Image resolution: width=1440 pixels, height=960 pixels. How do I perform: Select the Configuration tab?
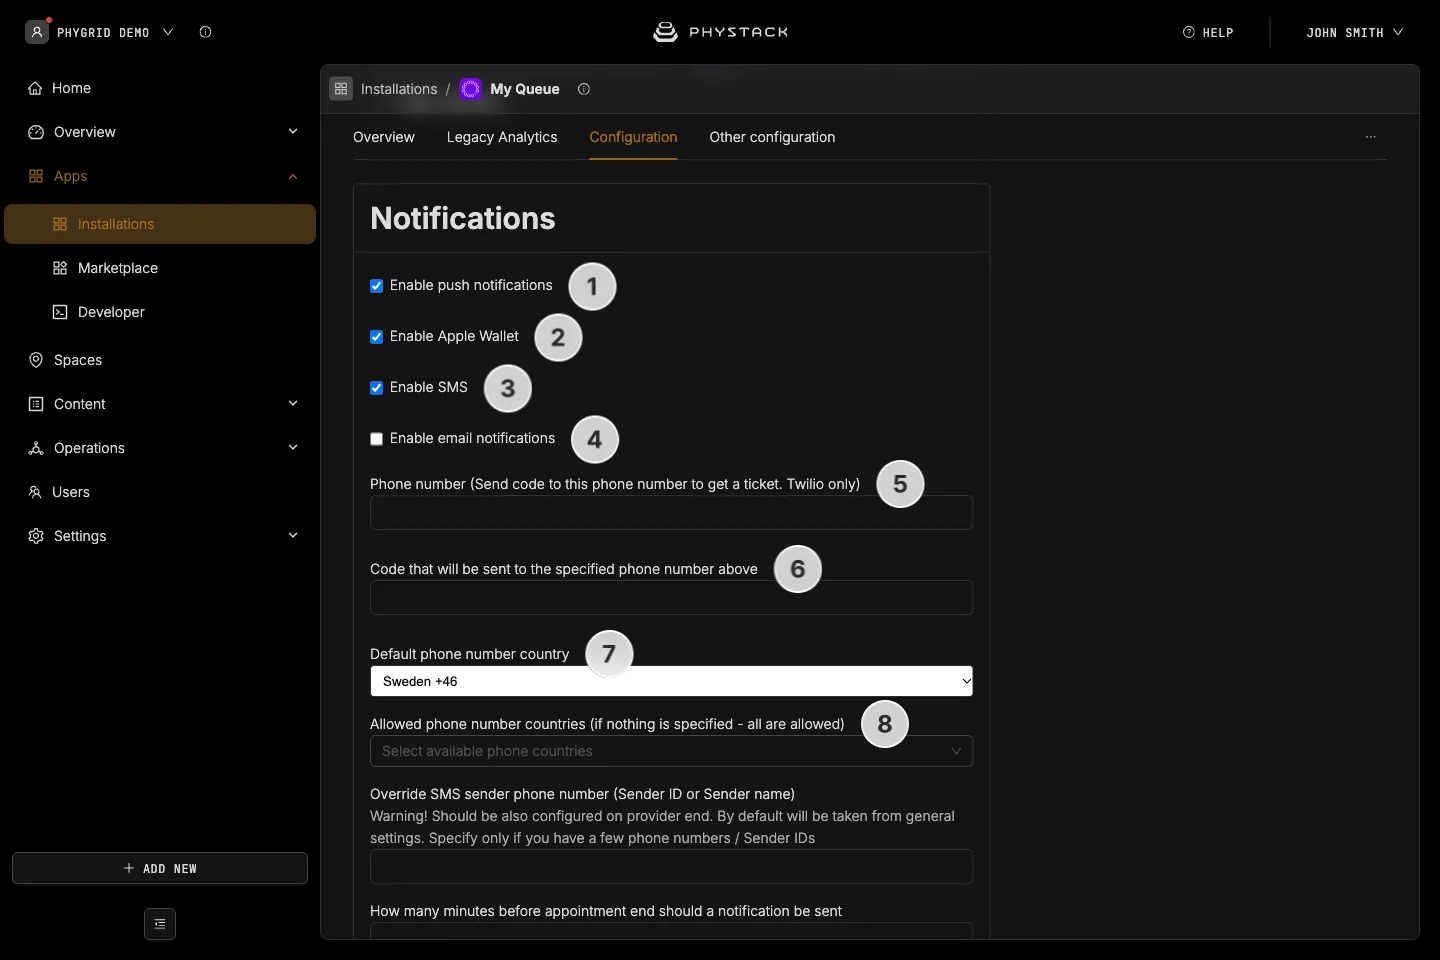(633, 137)
